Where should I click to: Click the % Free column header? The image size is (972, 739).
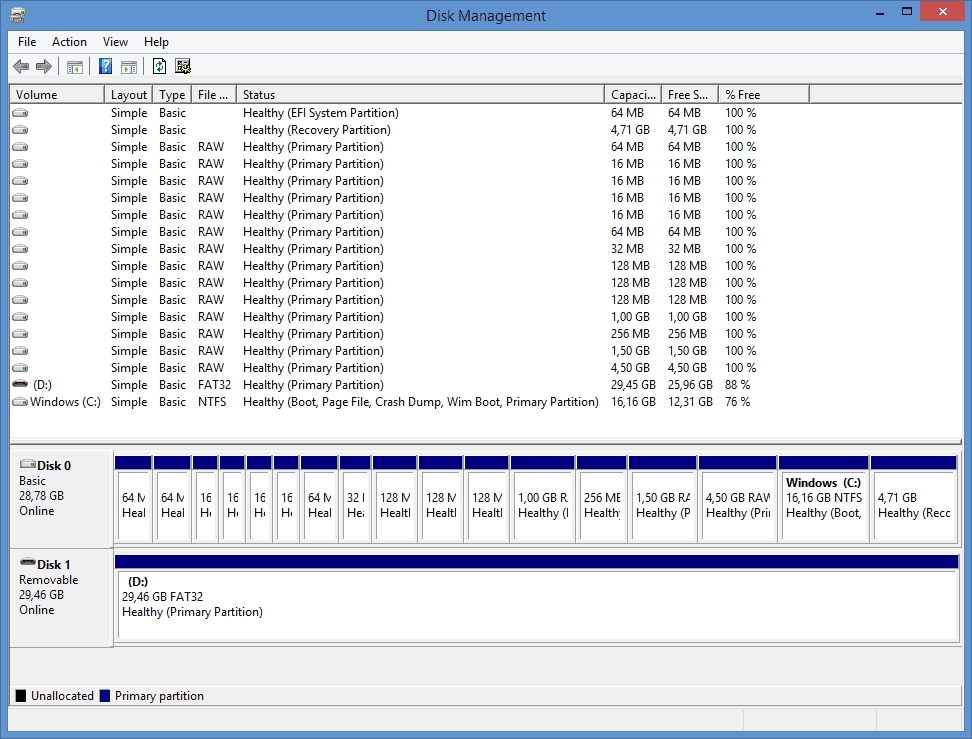click(763, 95)
